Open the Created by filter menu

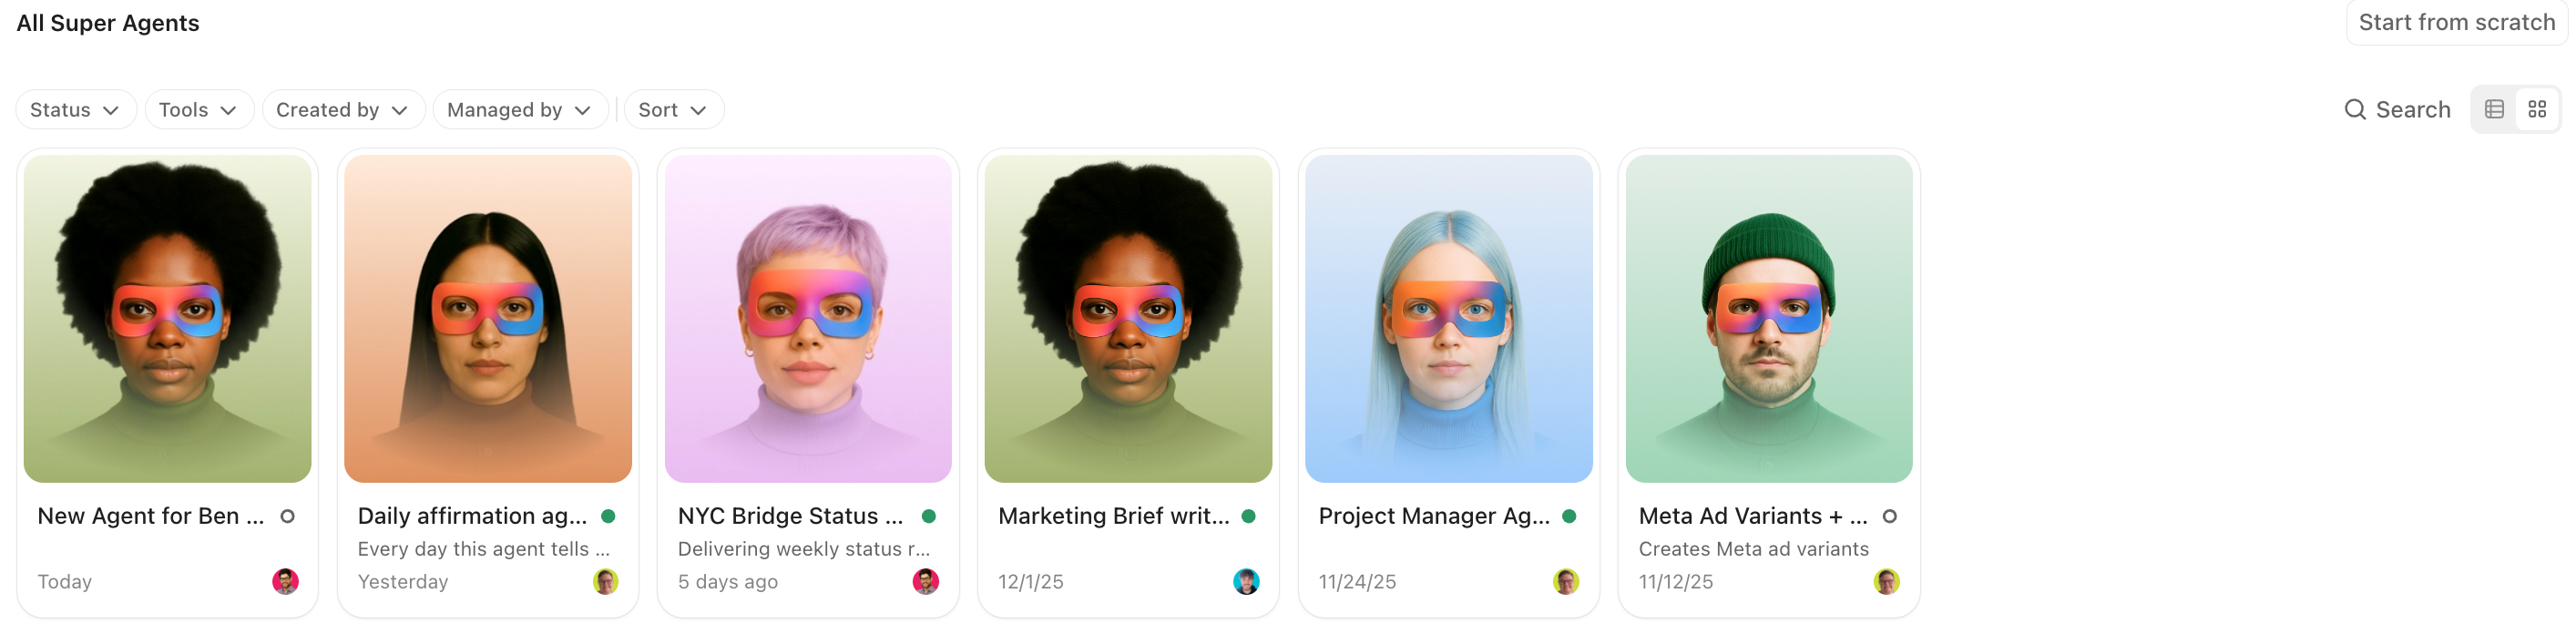pyautogui.click(x=343, y=109)
